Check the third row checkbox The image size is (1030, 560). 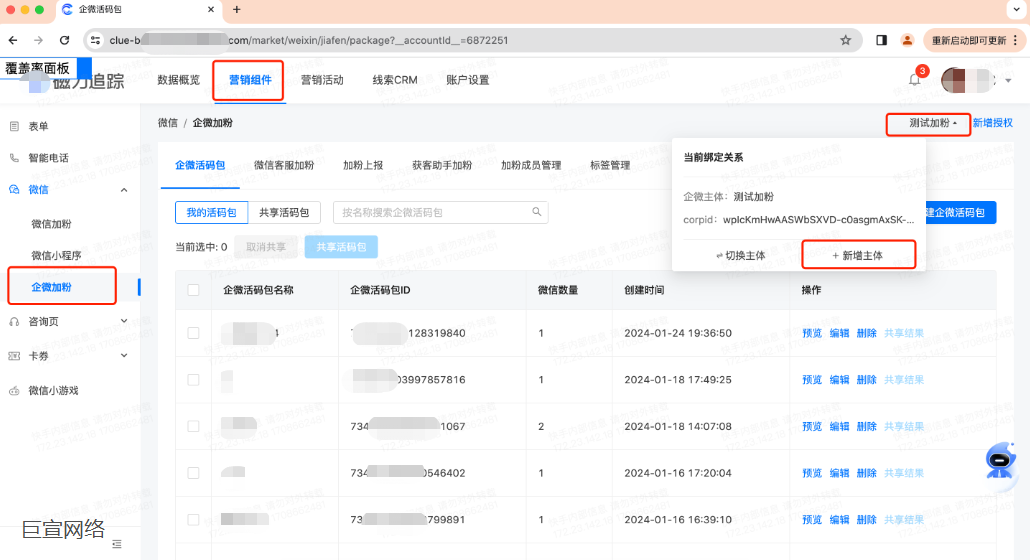coord(194,426)
